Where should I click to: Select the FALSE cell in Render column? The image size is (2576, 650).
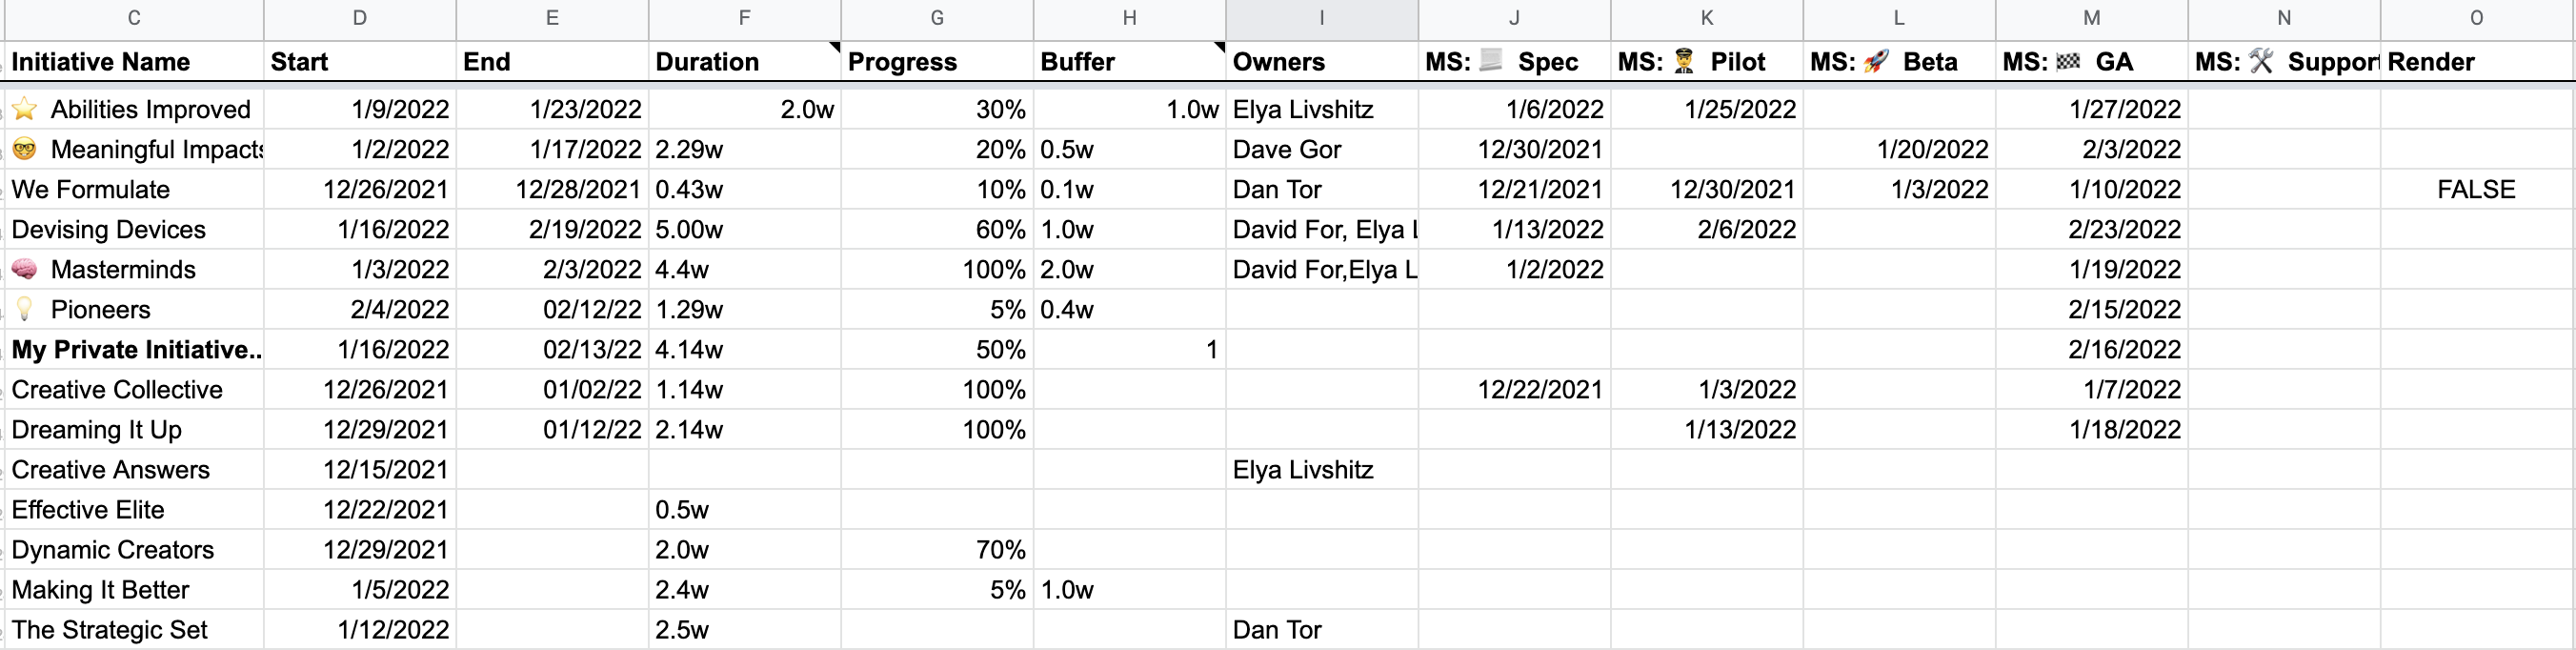pos(2476,189)
